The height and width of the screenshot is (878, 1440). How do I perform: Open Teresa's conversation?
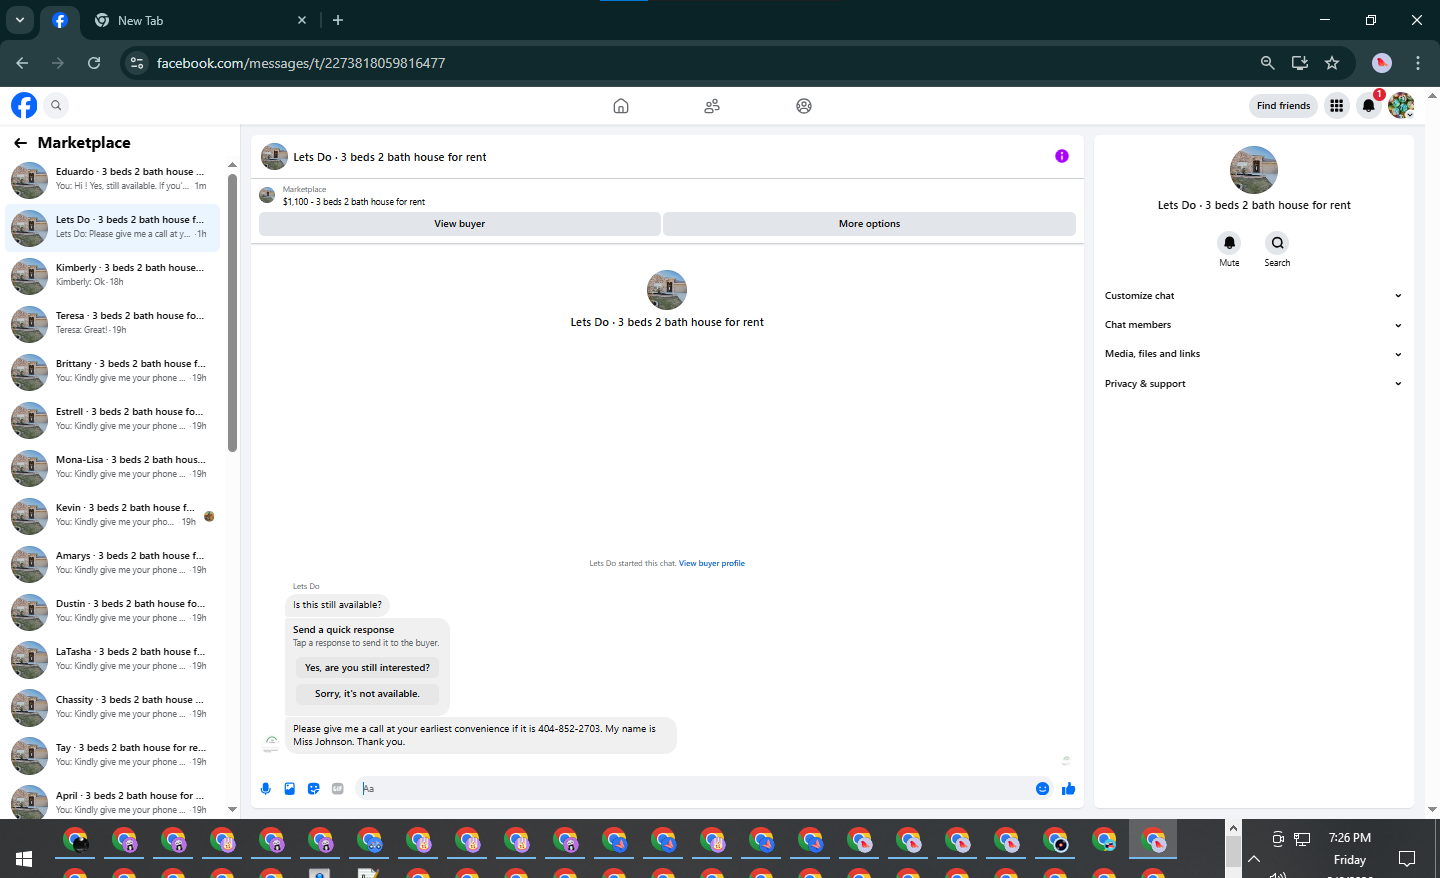click(112, 323)
